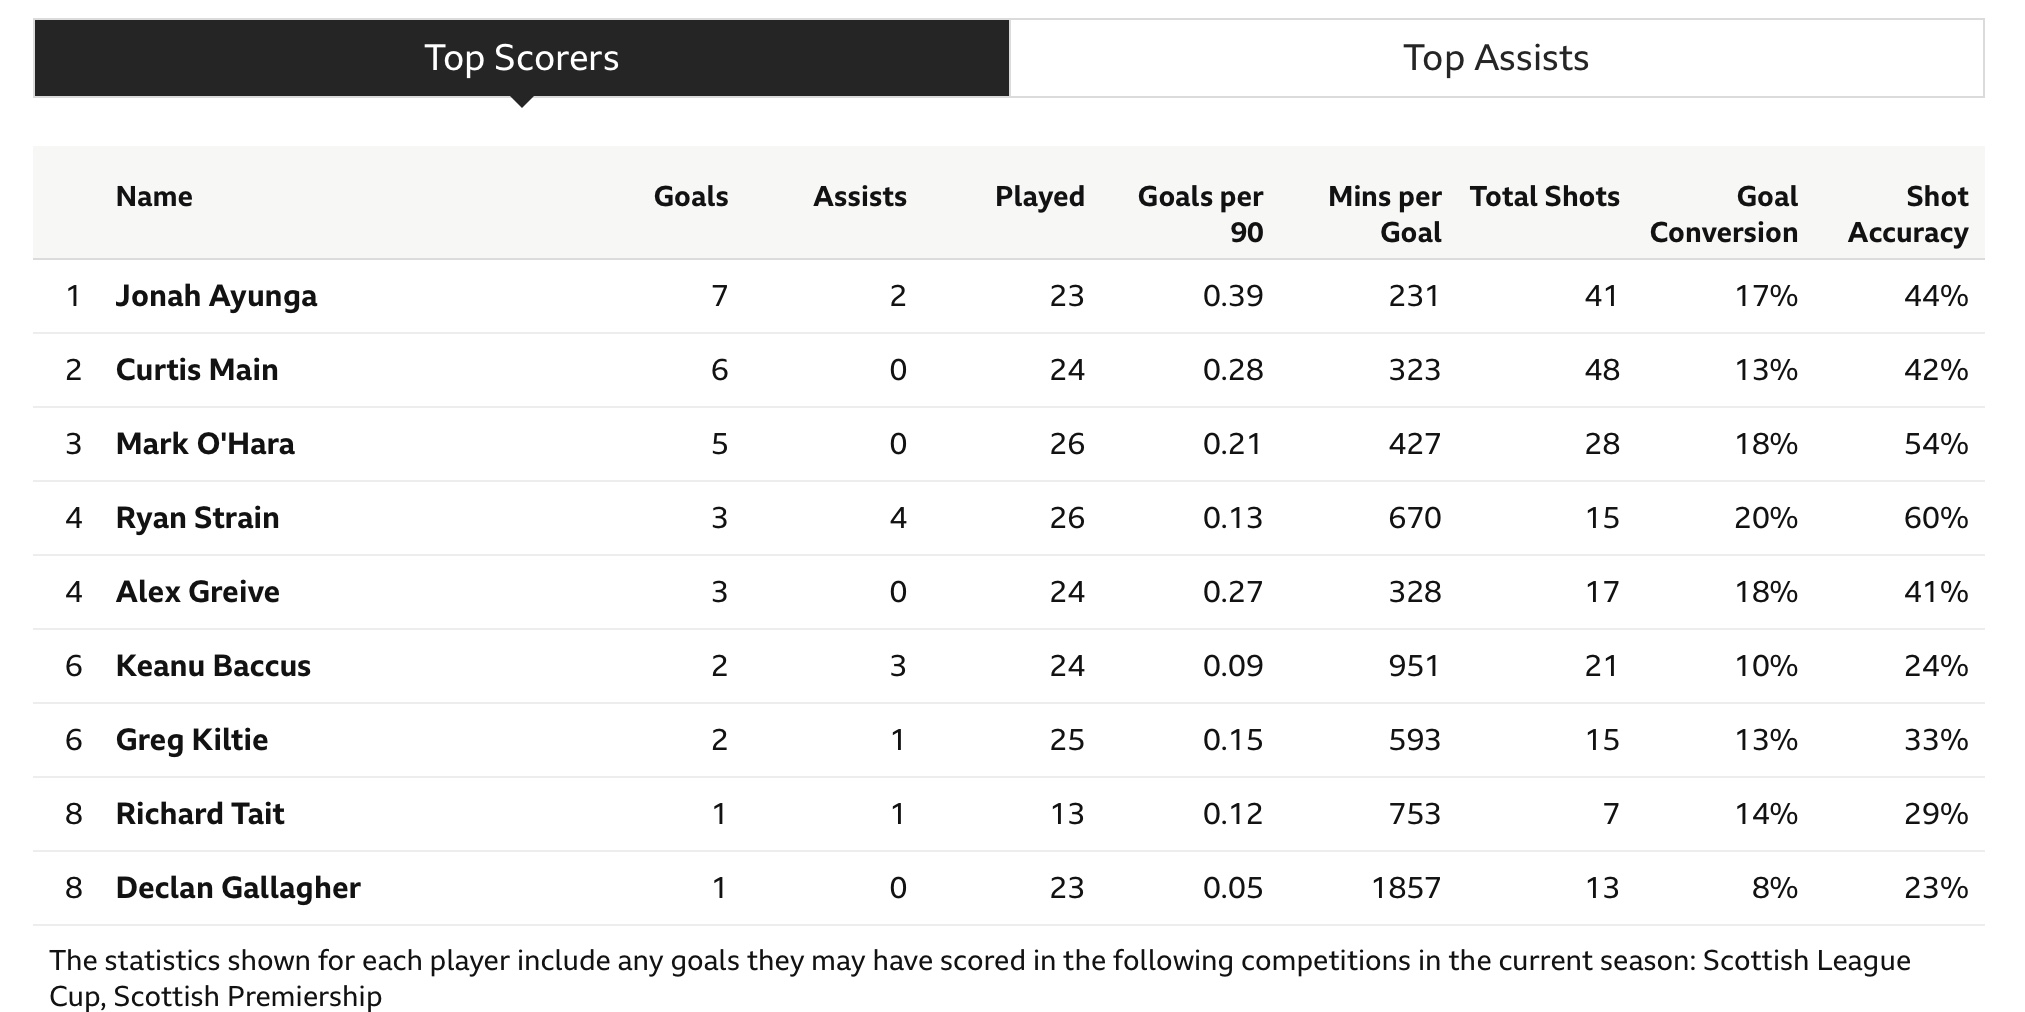Viewport: 2025px width, 1012px height.
Task: Select the Mark O'Hara row name
Action: (x=205, y=444)
